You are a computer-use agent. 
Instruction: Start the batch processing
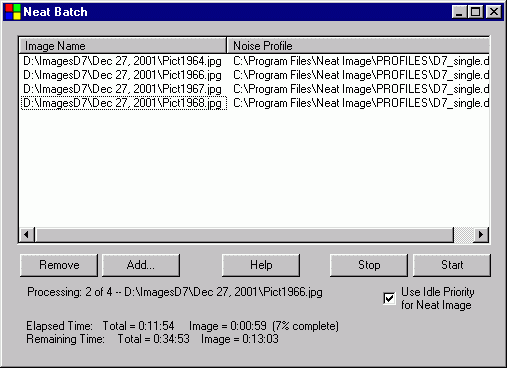452,265
